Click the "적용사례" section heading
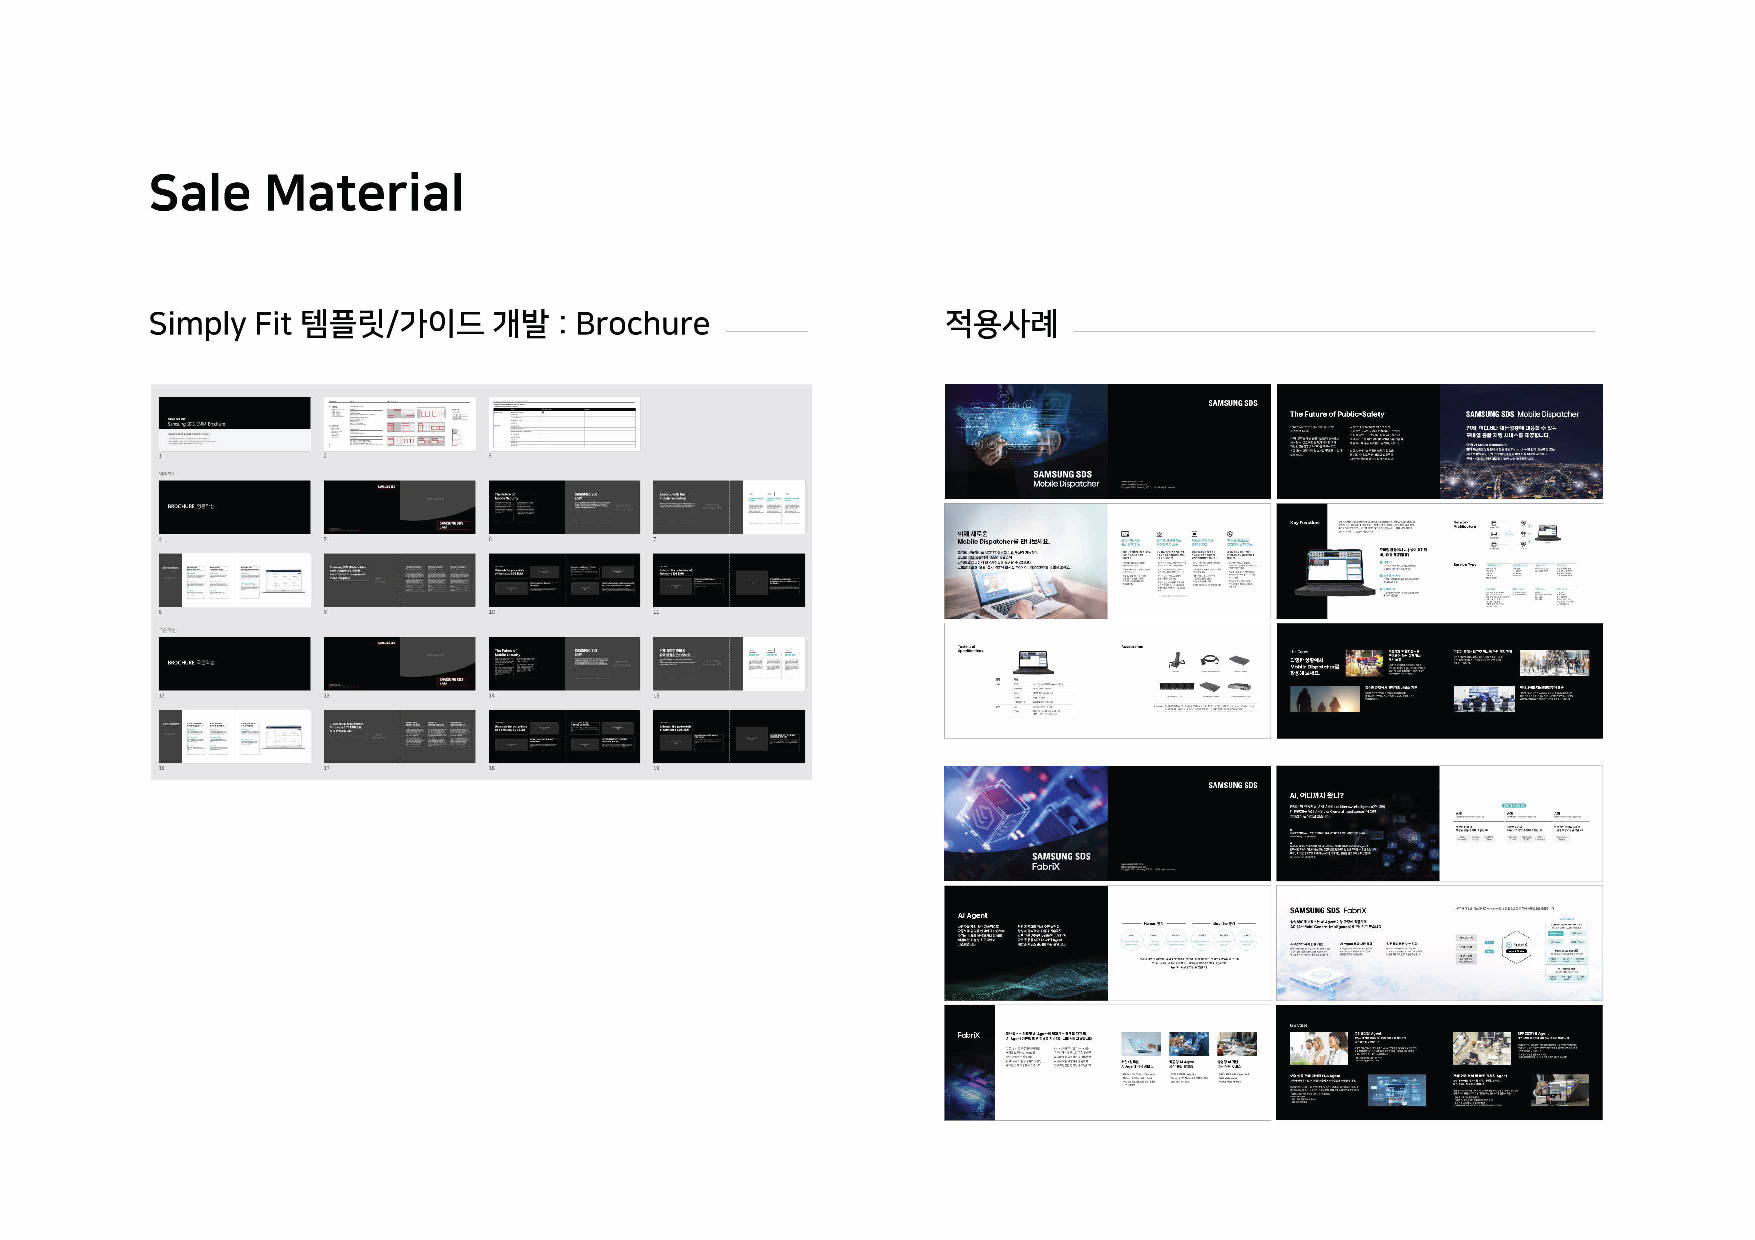 coord(1001,324)
